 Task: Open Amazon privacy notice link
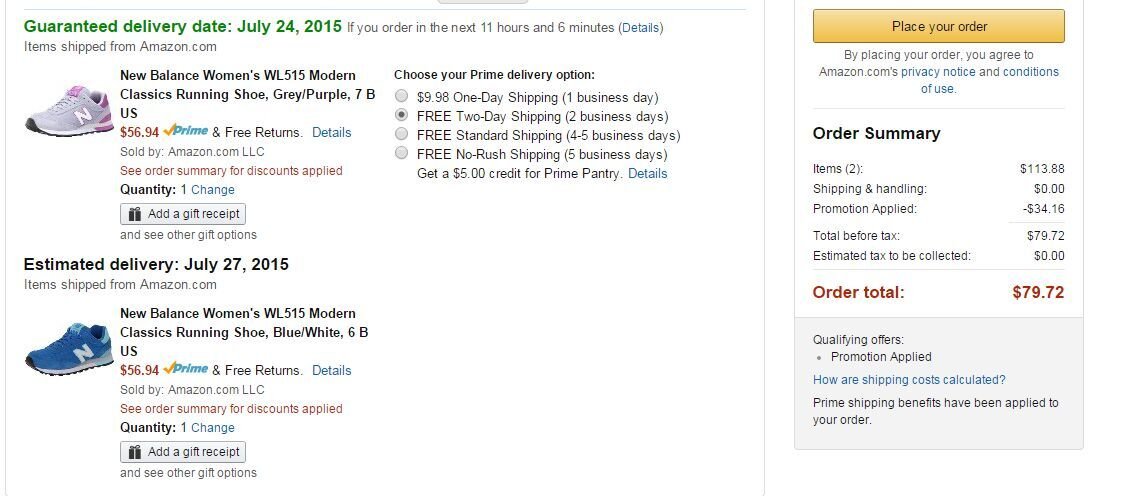938,72
